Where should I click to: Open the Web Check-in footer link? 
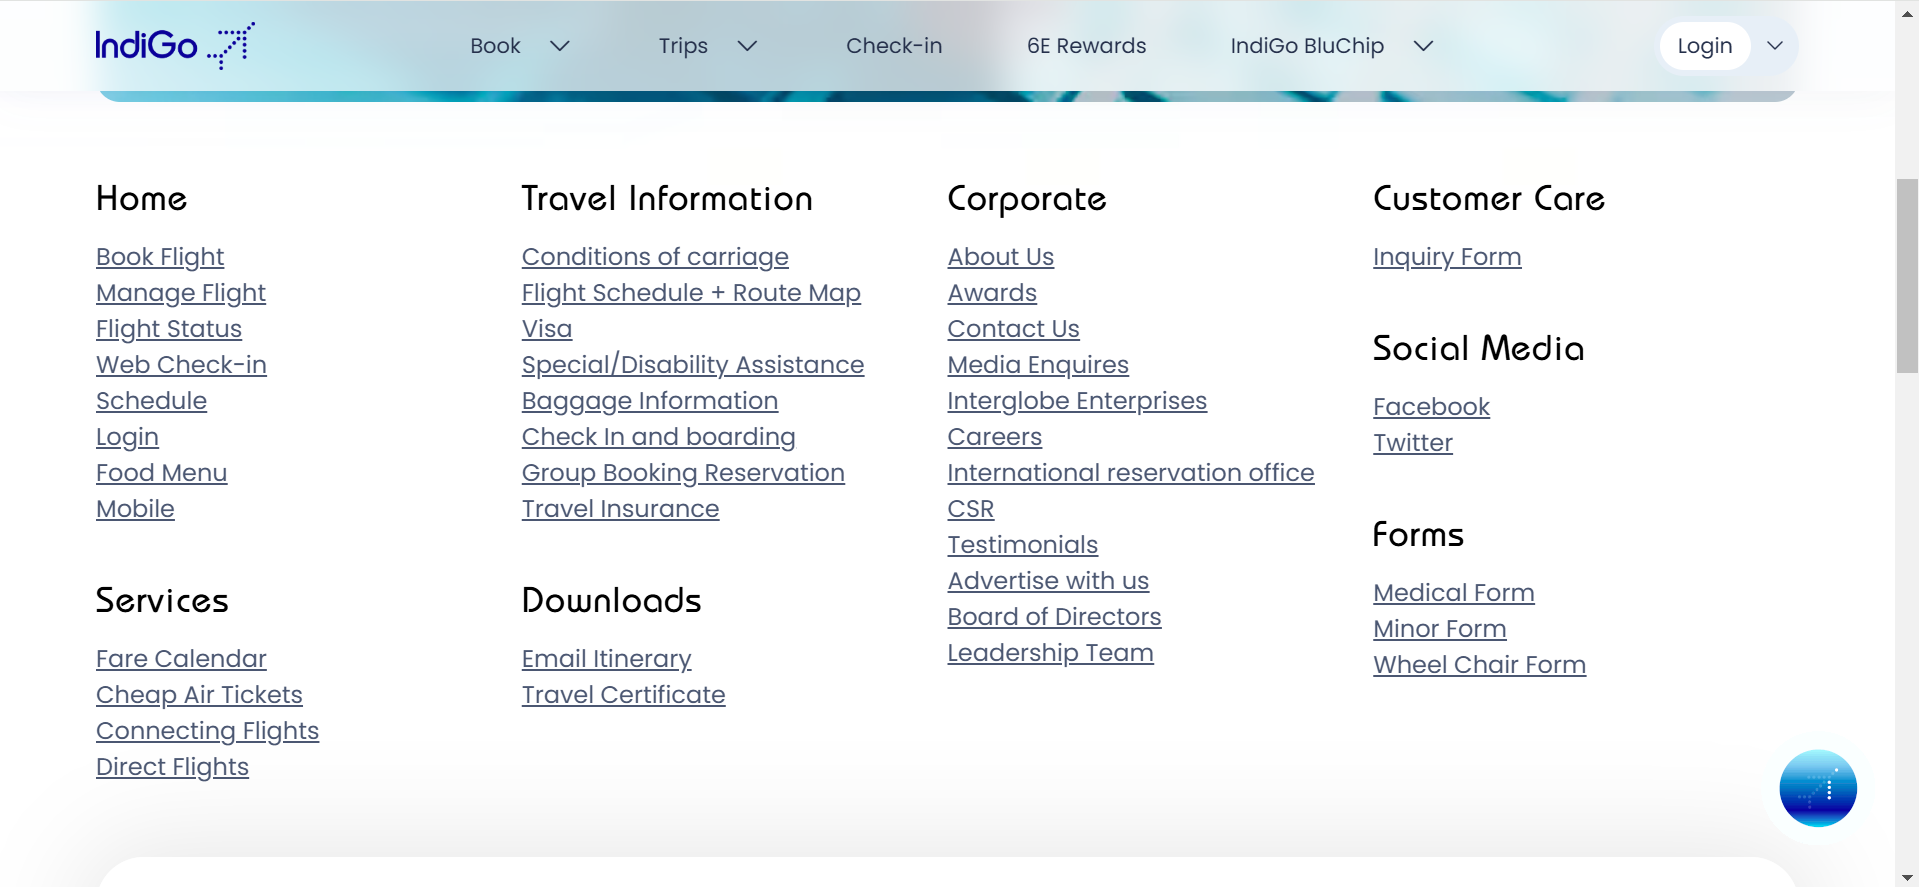[x=181, y=365]
